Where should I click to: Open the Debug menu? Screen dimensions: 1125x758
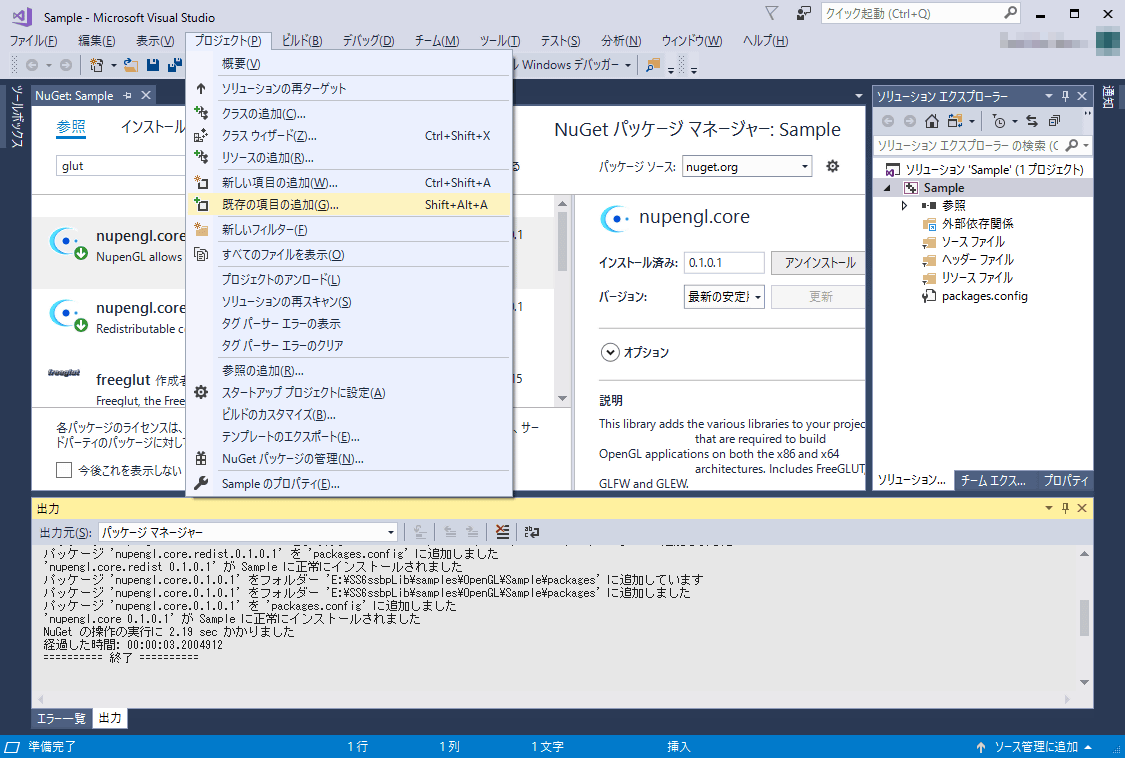point(368,41)
